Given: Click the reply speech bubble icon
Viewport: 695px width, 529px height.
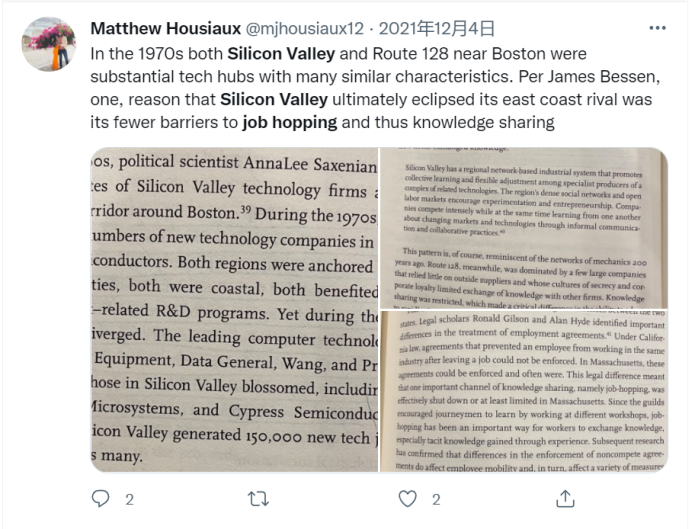Looking at the screenshot, I should pyautogui.click(x=99, y=498).
